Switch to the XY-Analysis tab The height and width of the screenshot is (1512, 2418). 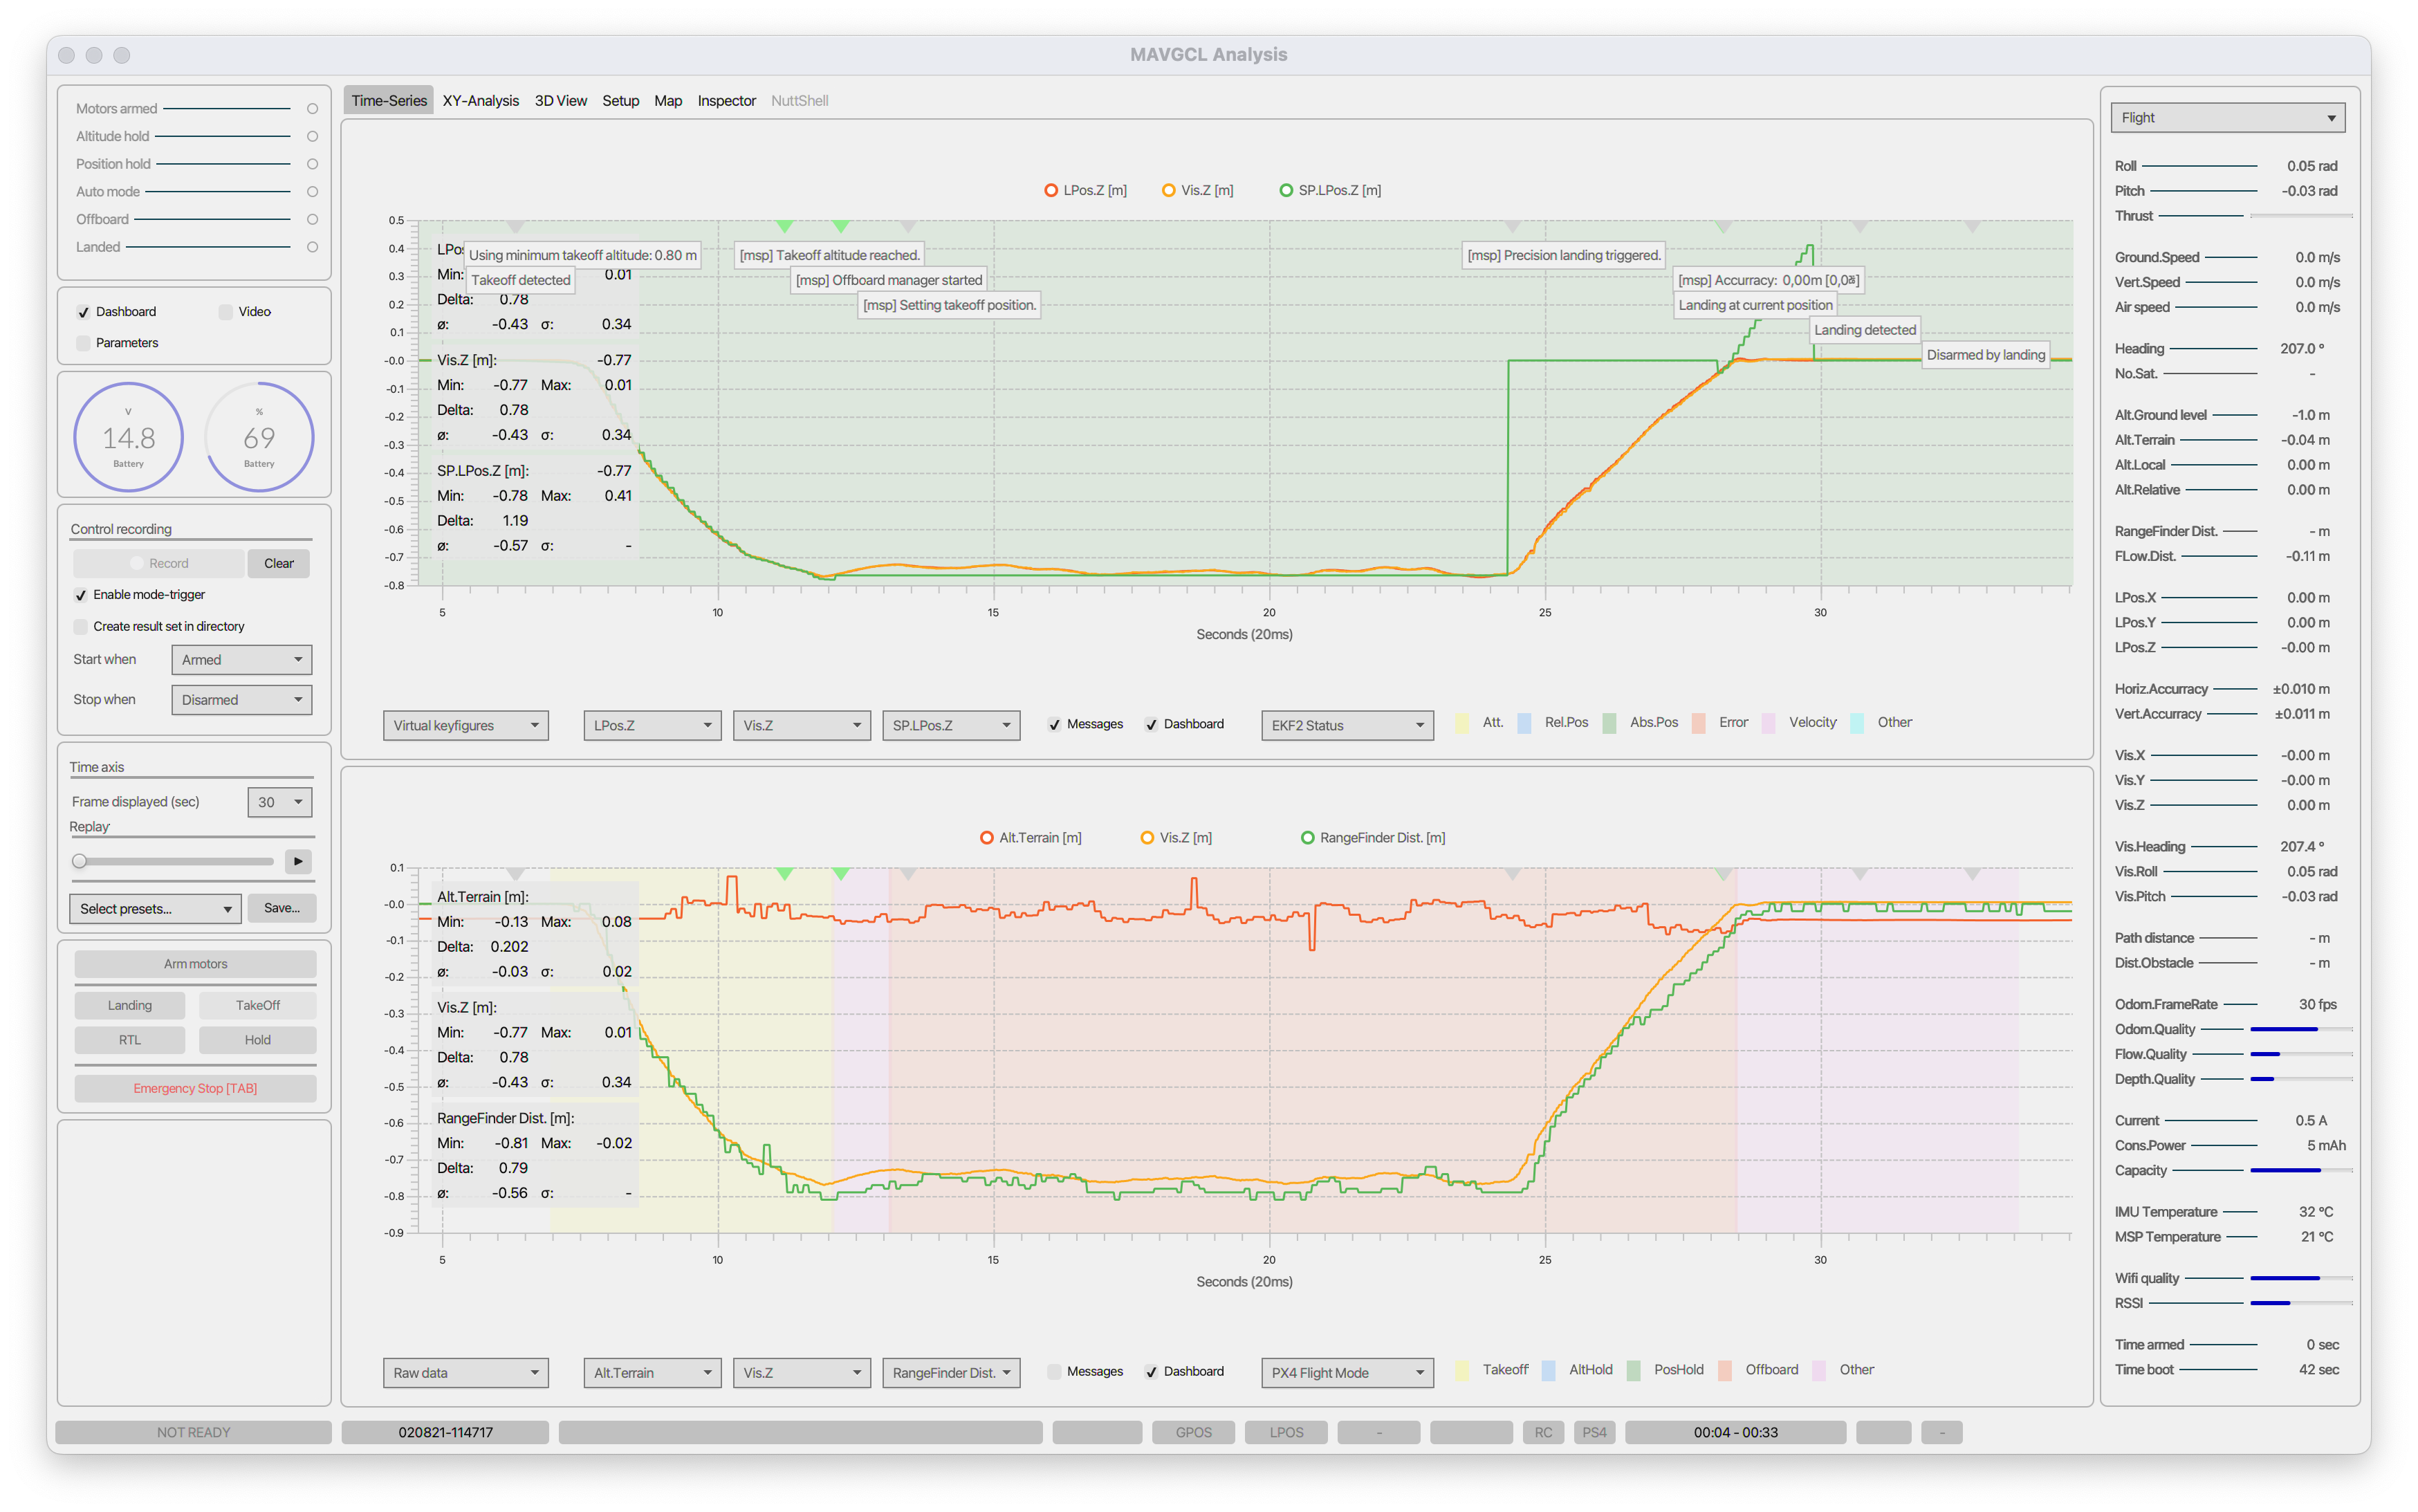pyautogui.click(x=480, y=101)
